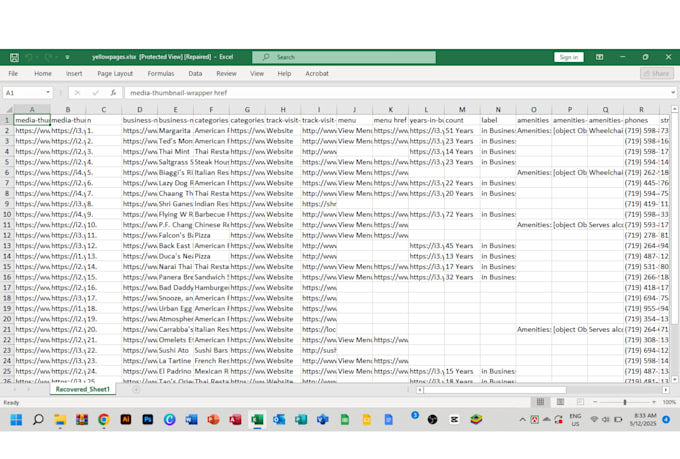
Task: Open the Formulas ribbon tab
Action: coord(160,74)
